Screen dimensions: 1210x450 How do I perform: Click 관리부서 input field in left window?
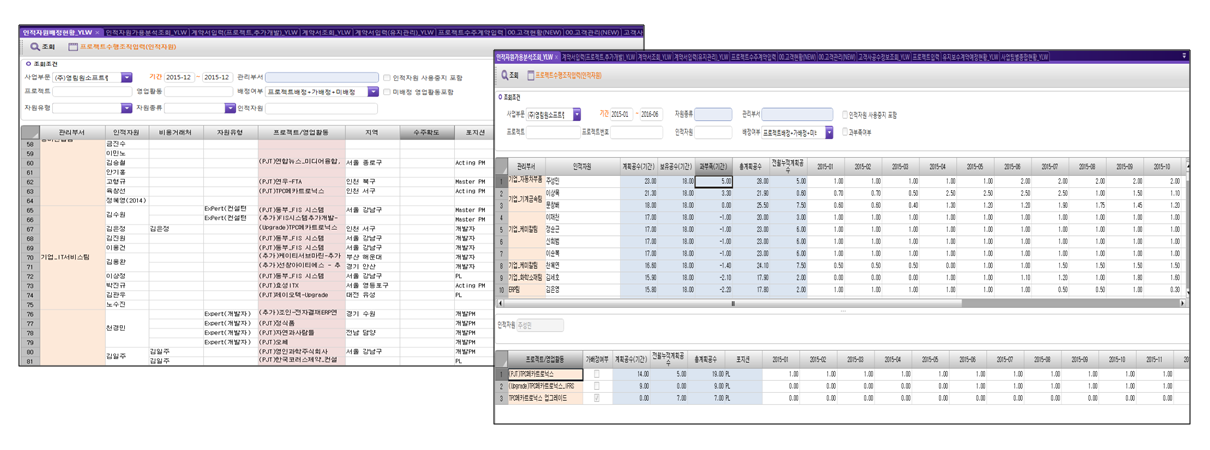coord(322,77)
